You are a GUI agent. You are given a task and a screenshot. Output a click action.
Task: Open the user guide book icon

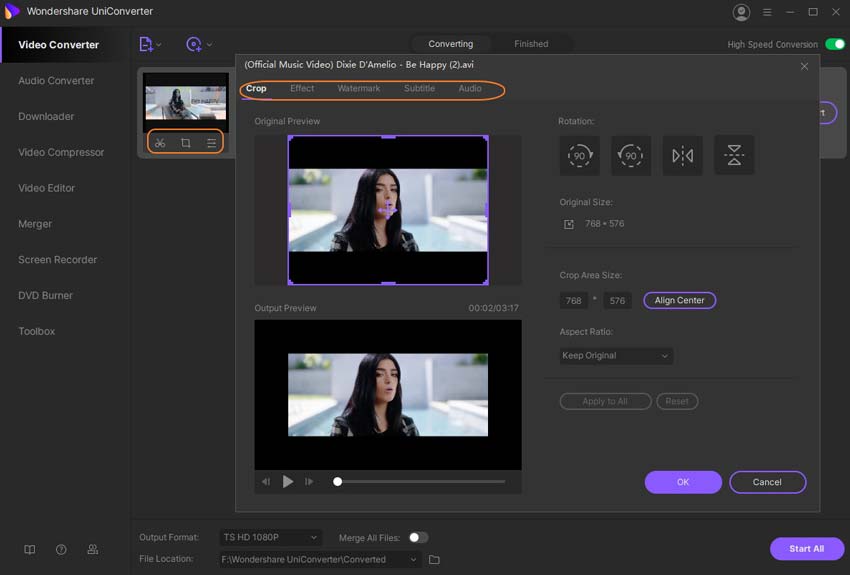[30, 550]
